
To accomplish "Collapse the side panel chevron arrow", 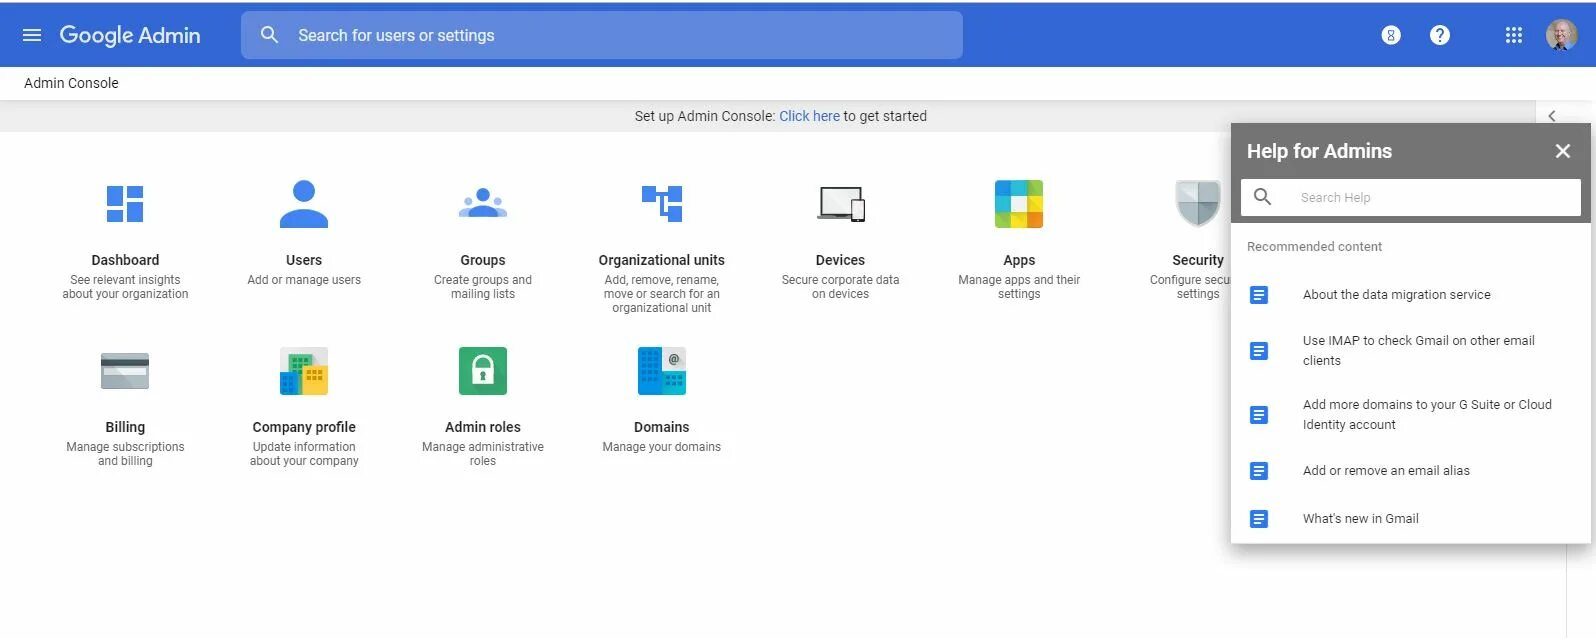I will coord(1552,116).
